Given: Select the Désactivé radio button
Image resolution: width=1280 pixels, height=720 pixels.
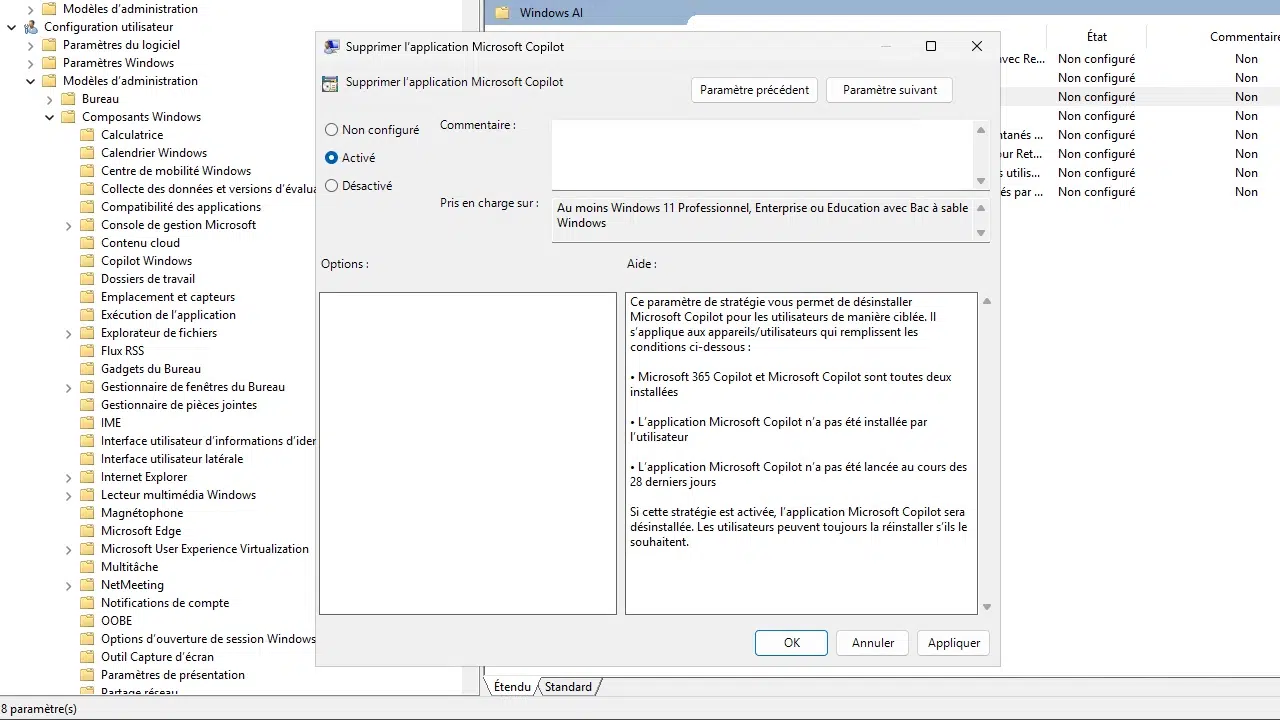Looking at the screenshot, I should [331, 185].
